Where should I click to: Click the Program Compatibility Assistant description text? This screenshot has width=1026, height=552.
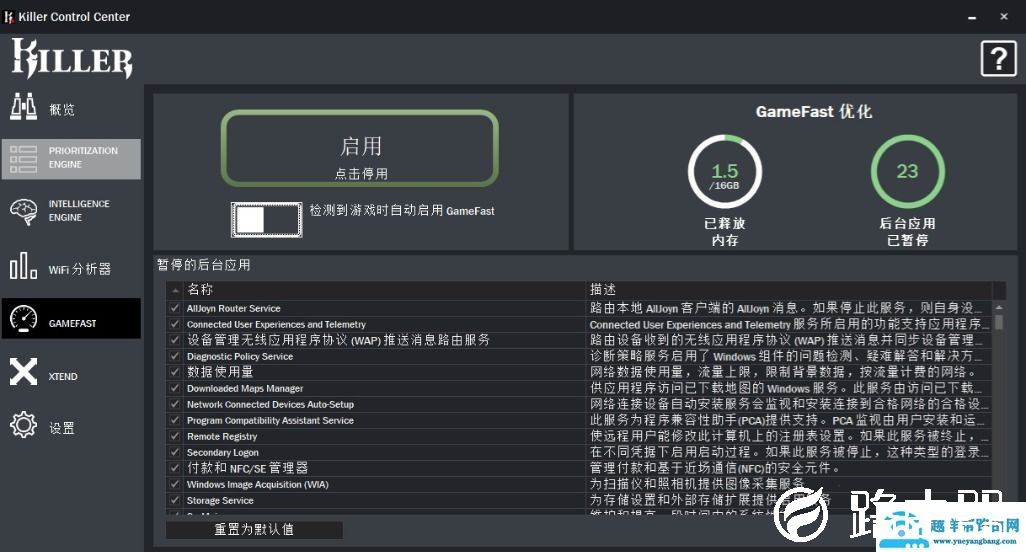(789, 420)
